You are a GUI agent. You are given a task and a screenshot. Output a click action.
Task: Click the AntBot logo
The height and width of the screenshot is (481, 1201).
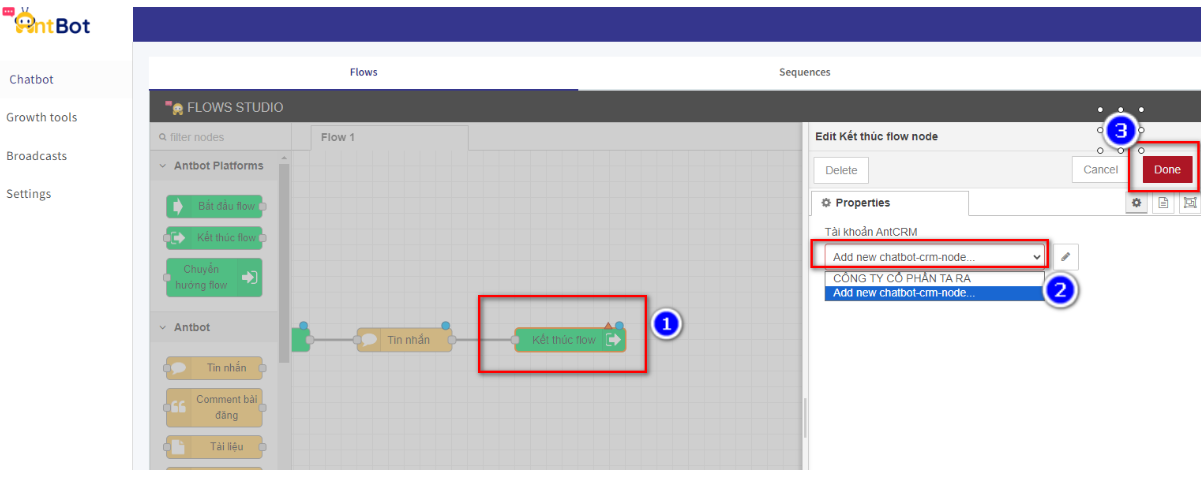click(46, 21)
